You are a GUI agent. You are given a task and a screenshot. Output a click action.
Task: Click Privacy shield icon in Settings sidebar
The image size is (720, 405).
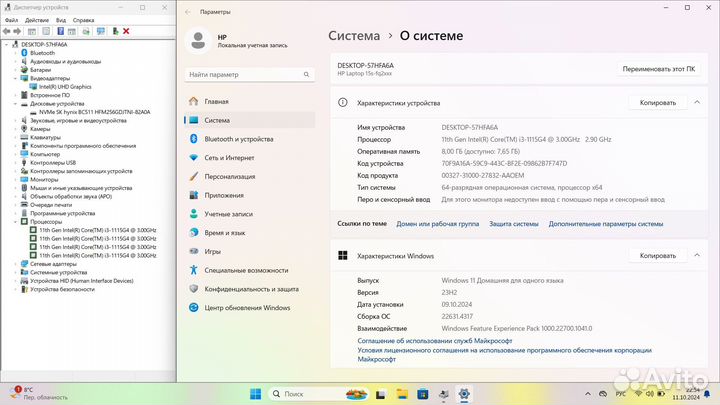pos(194,289)
